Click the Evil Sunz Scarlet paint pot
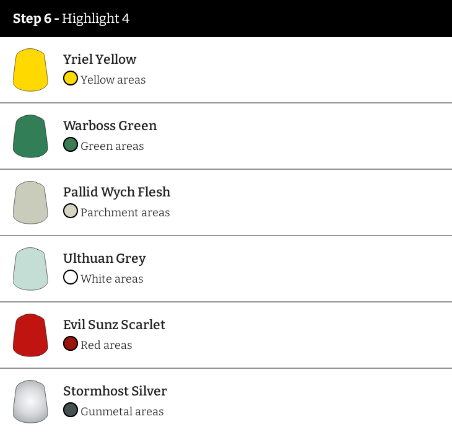This screenshot has height=432, width=452. [x=30, y=335]
